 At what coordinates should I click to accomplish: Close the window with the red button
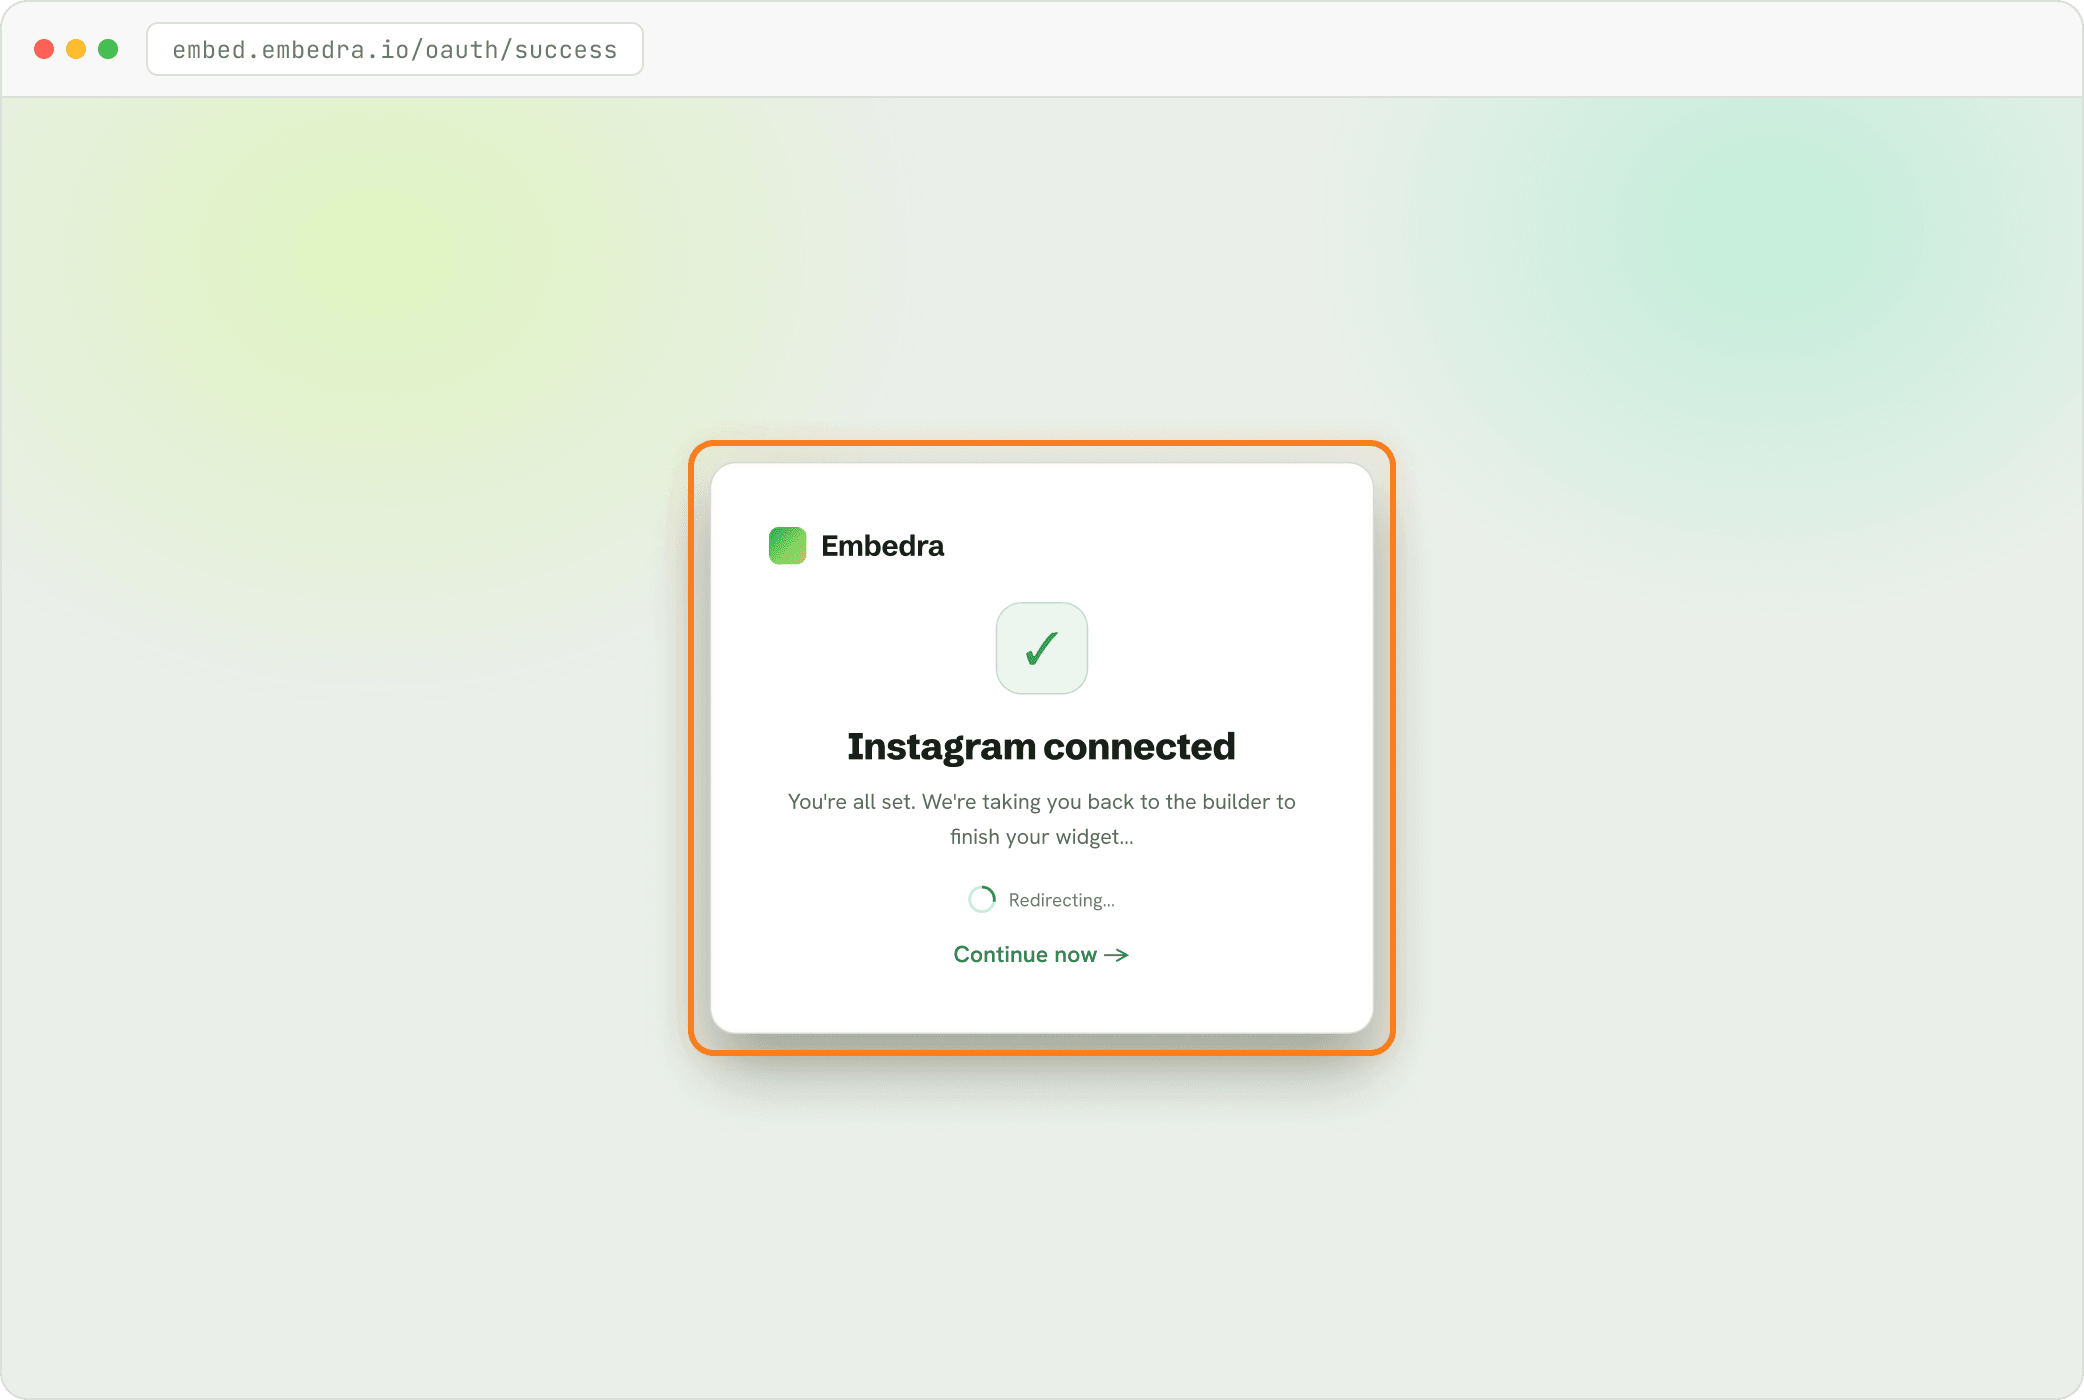(x=44, y=49)
